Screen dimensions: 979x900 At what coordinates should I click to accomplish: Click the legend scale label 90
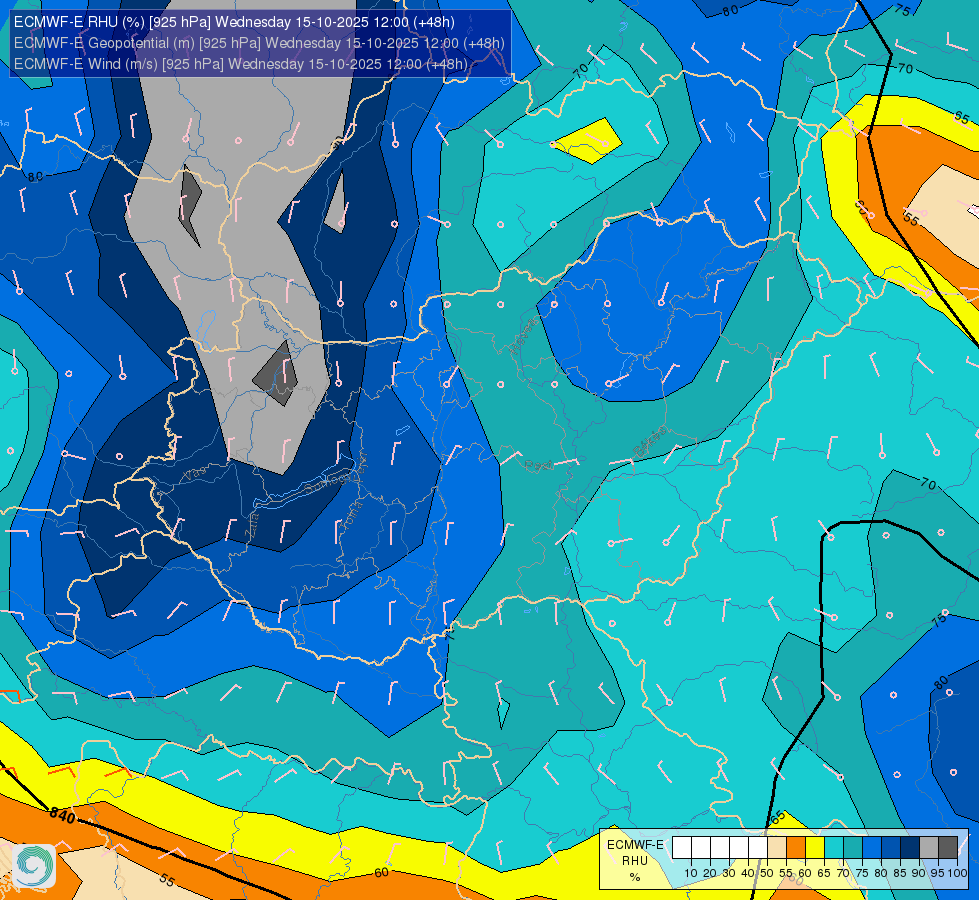click(x=918, y=873)
